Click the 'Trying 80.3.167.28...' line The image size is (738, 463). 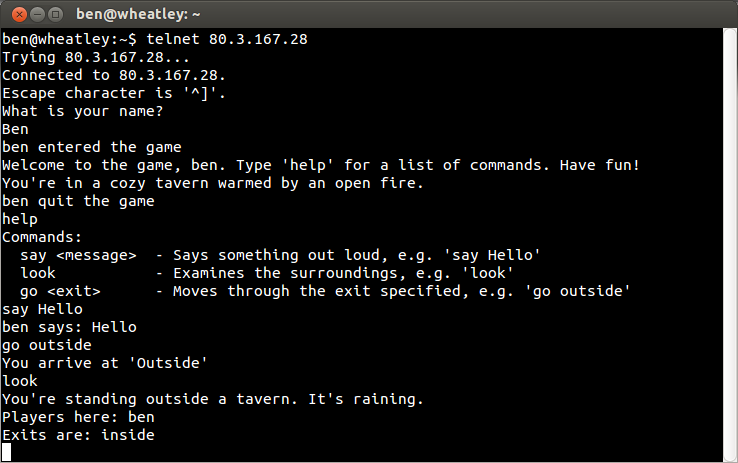pos(96,57)
